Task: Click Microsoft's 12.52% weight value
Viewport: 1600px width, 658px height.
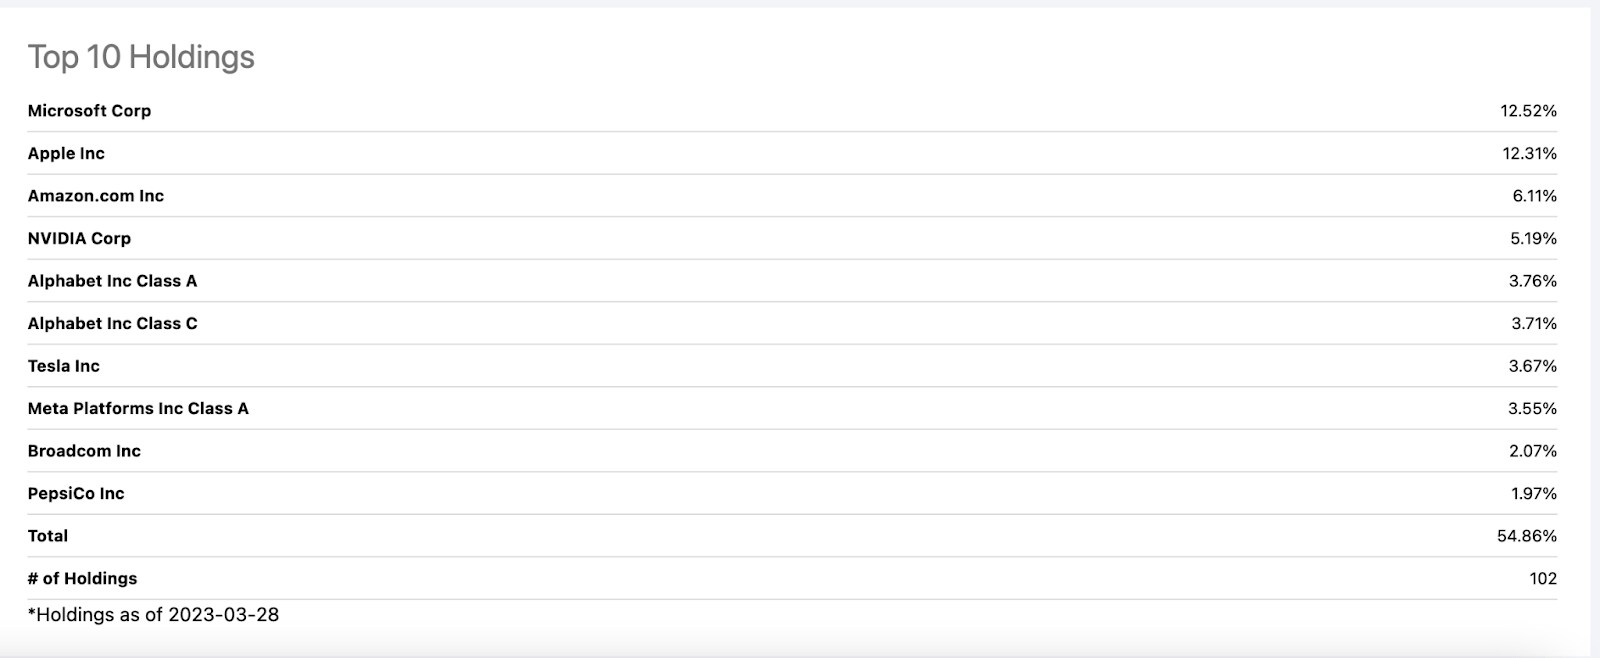Action: [1528, 111]
